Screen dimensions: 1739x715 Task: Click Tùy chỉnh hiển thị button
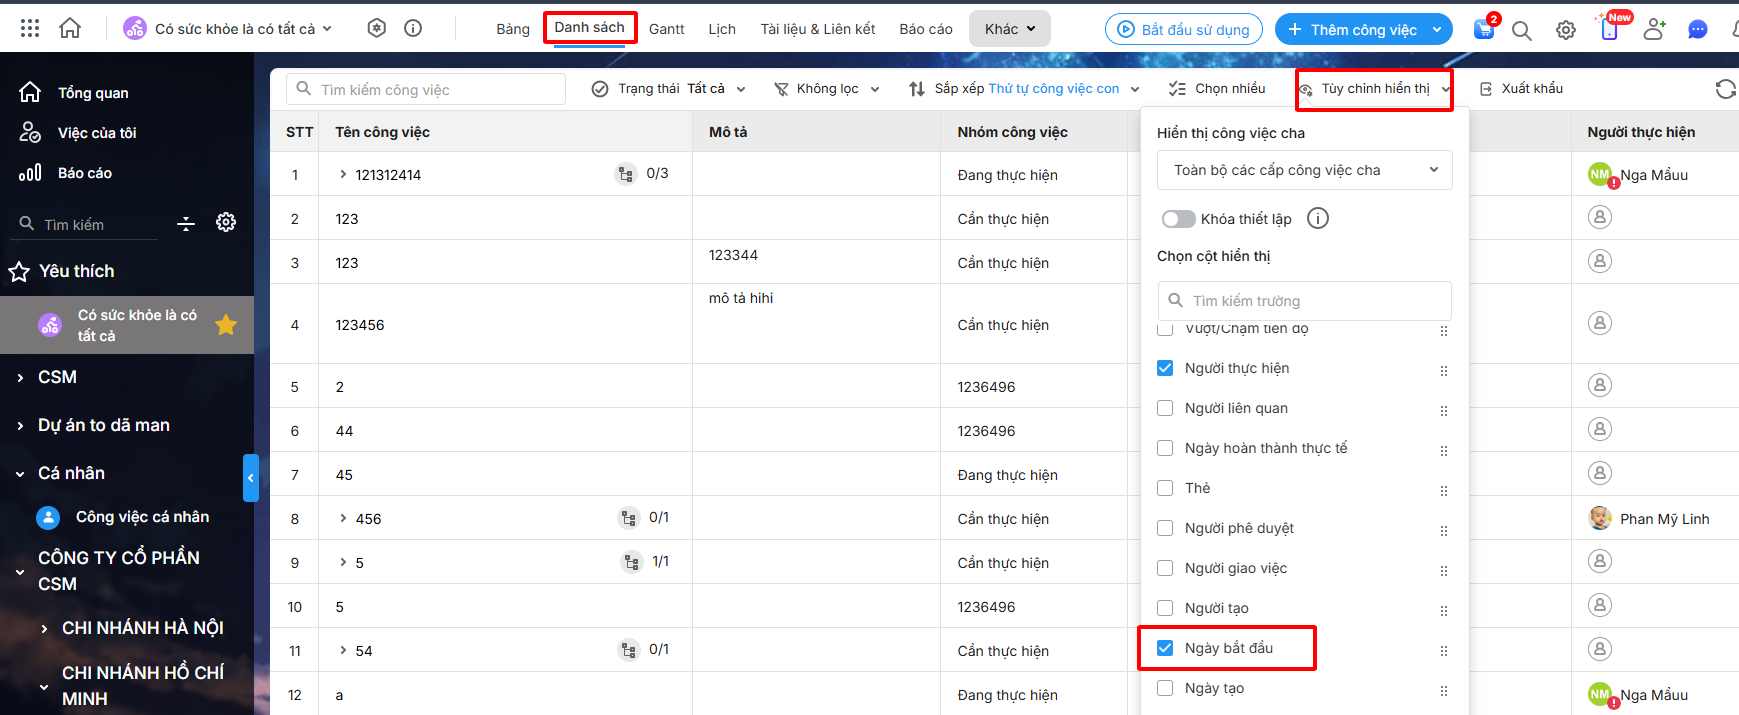tap(1375, 89)
